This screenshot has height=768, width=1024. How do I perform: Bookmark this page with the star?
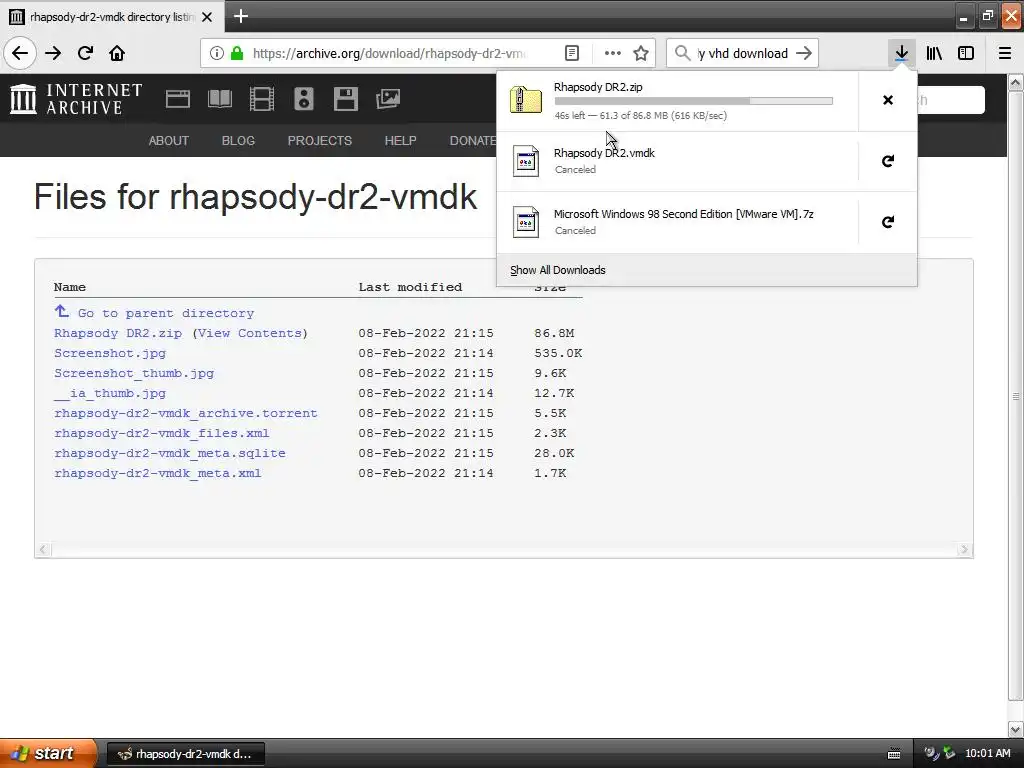coord(641,53)
